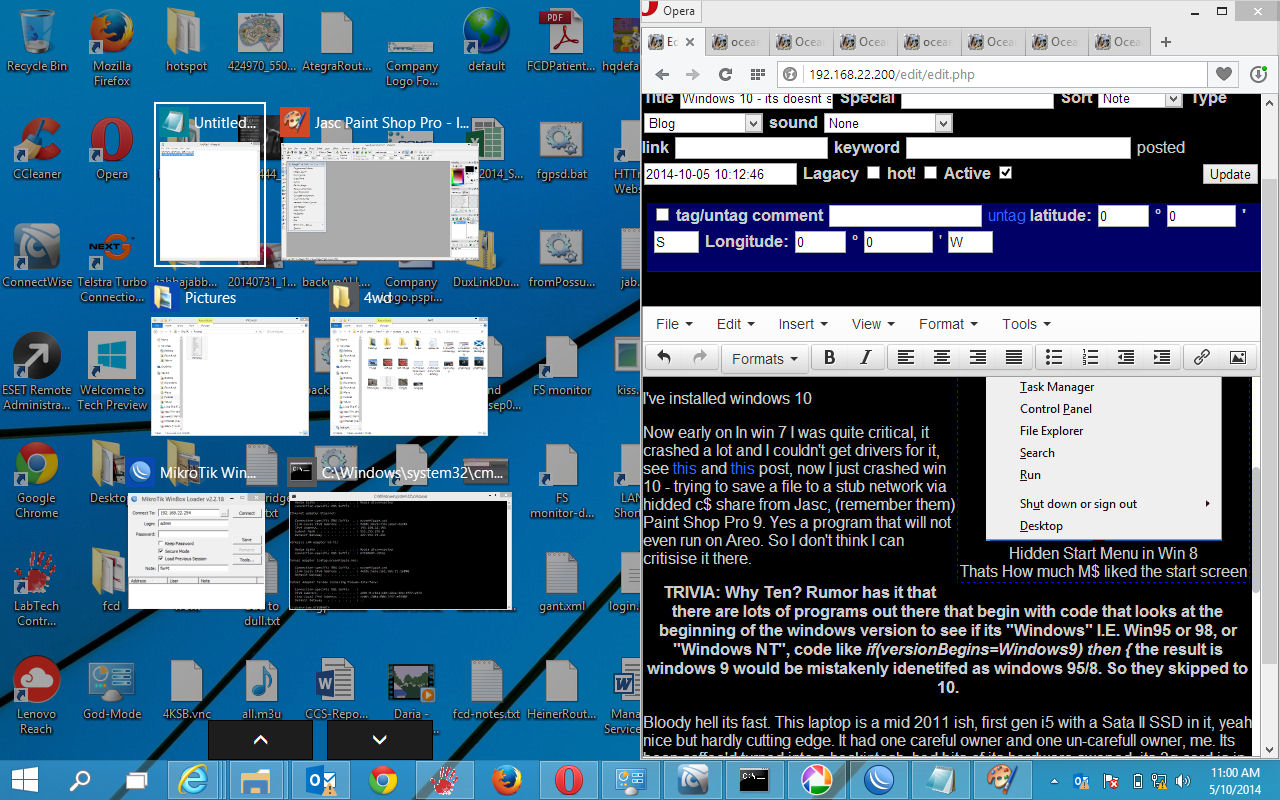
Task: Insert/edit image icon in editor toolbar
Action: tap(1237, 358)
